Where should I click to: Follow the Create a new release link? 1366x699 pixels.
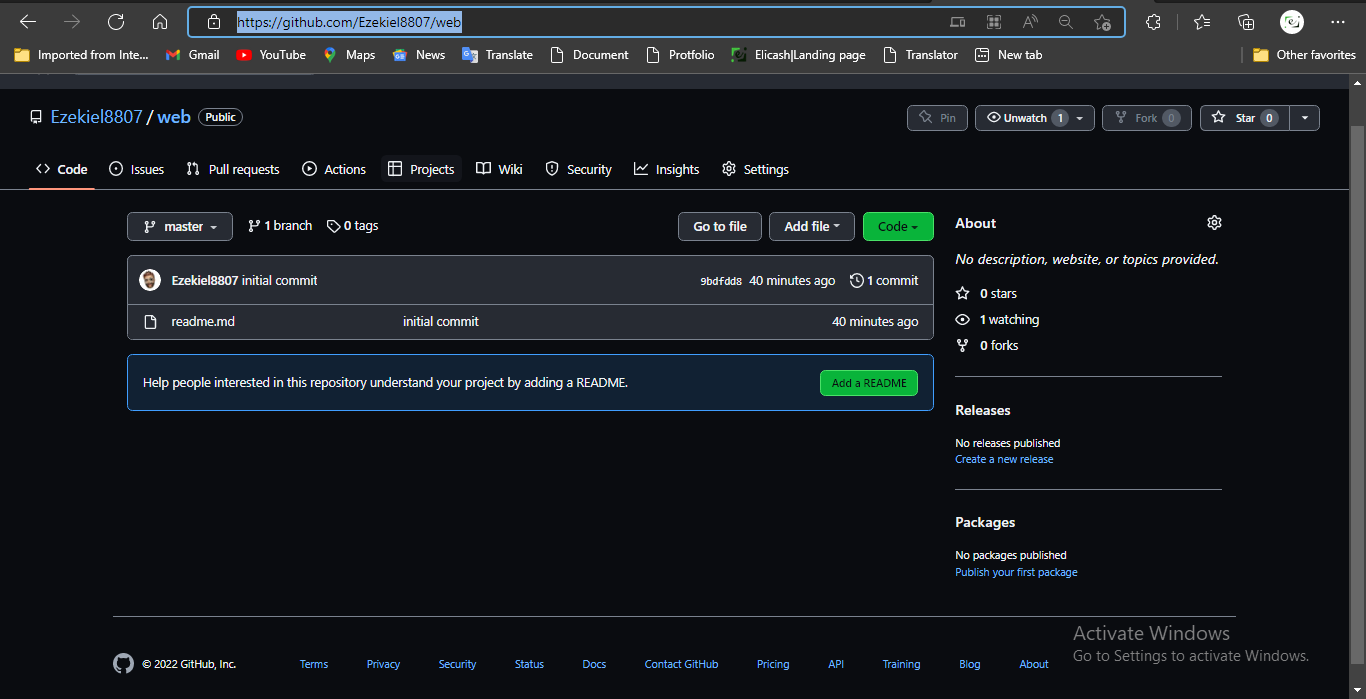coord(1004,460)
